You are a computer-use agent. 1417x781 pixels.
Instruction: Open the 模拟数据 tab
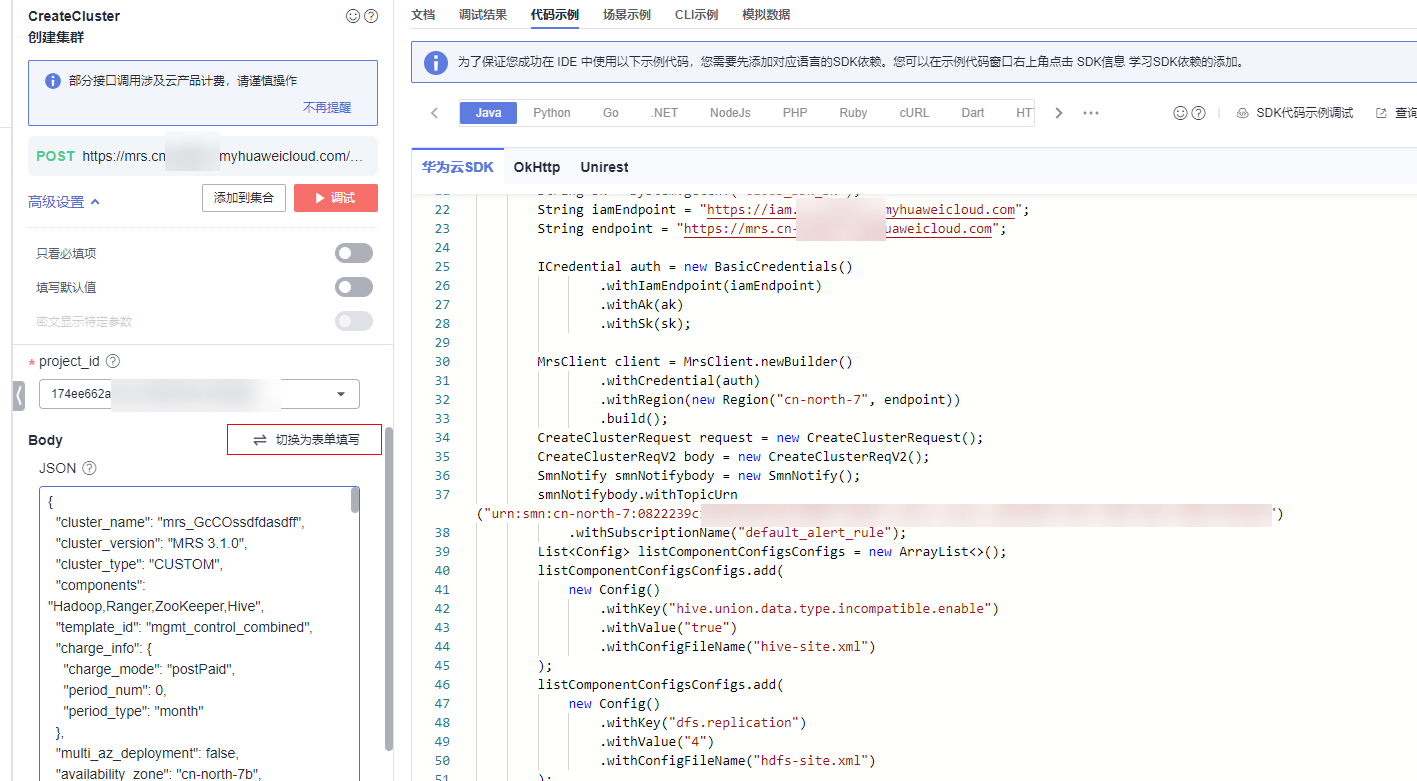pyautogui.click(x=766, y=15)
